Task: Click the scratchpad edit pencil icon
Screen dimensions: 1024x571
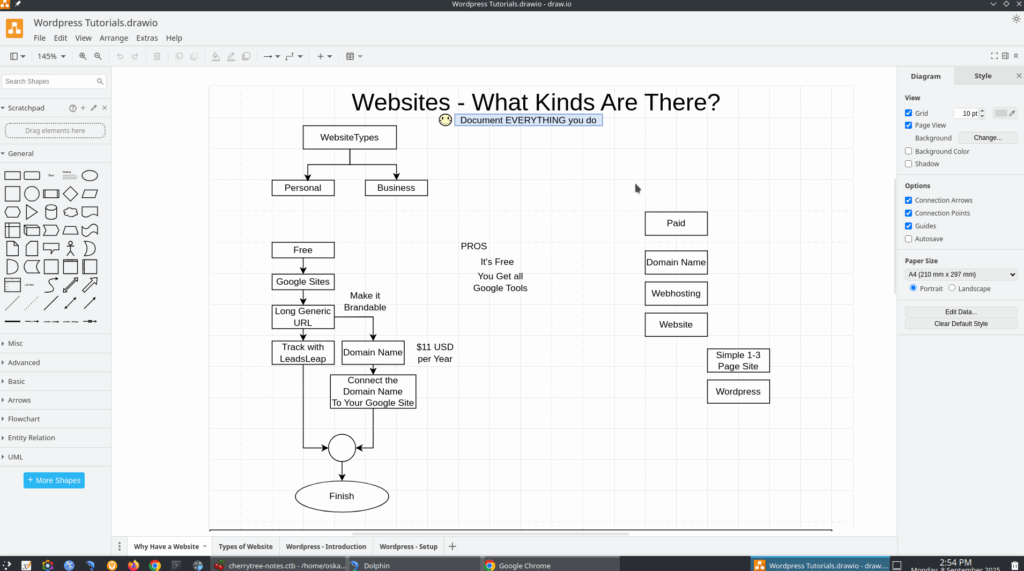Action: tap(94, 108)
